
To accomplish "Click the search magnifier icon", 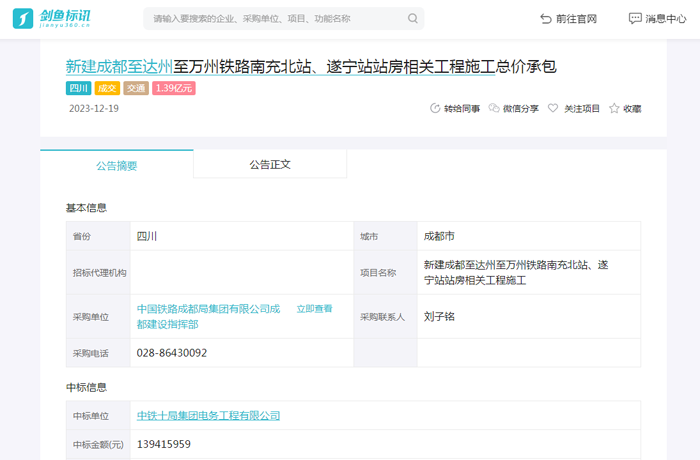I will 413,19.
